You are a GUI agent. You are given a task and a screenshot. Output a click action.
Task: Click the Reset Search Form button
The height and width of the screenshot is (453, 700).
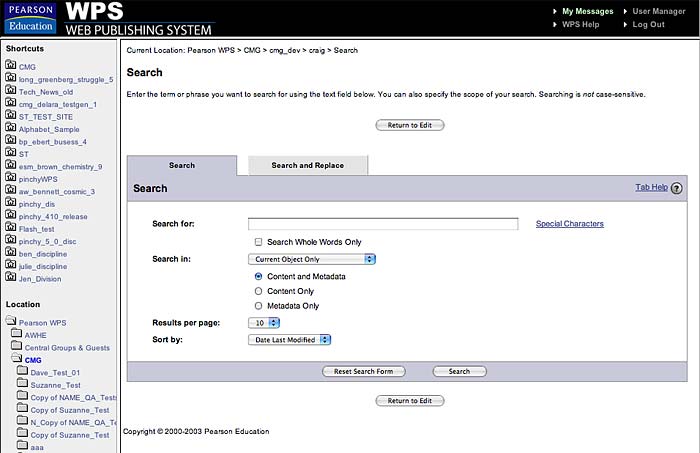click(364, 371)
